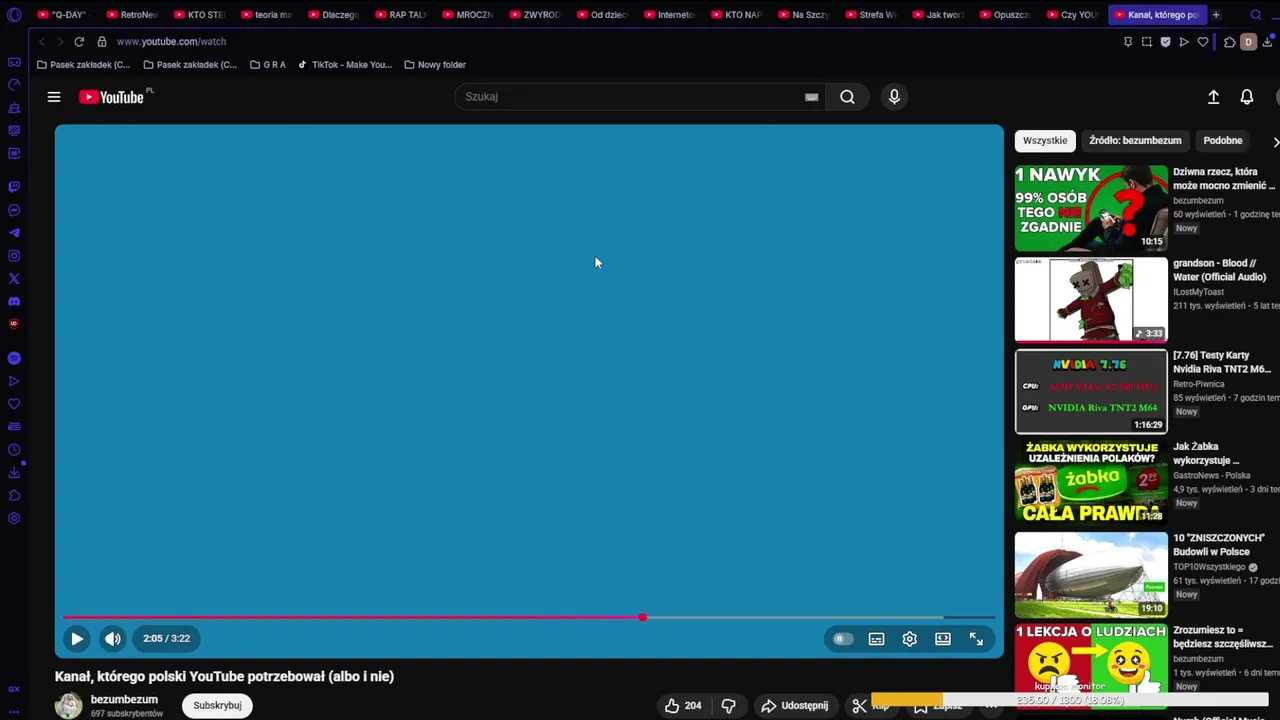Open YouTube notifications bell

click(x=1247, y=97)
